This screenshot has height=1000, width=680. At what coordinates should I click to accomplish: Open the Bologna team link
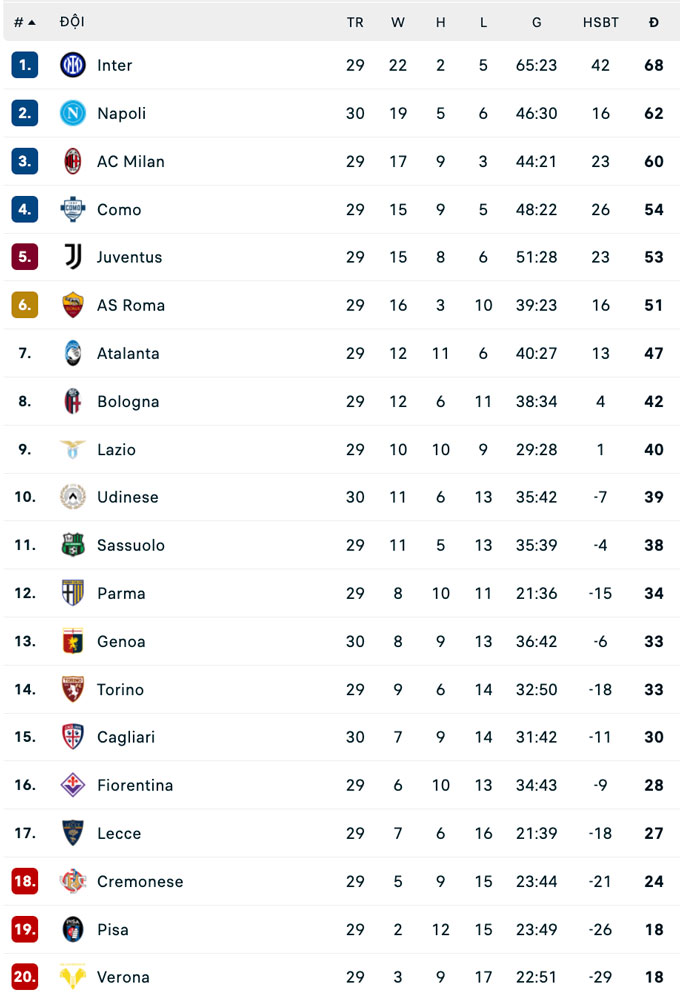tap(128, 401)
